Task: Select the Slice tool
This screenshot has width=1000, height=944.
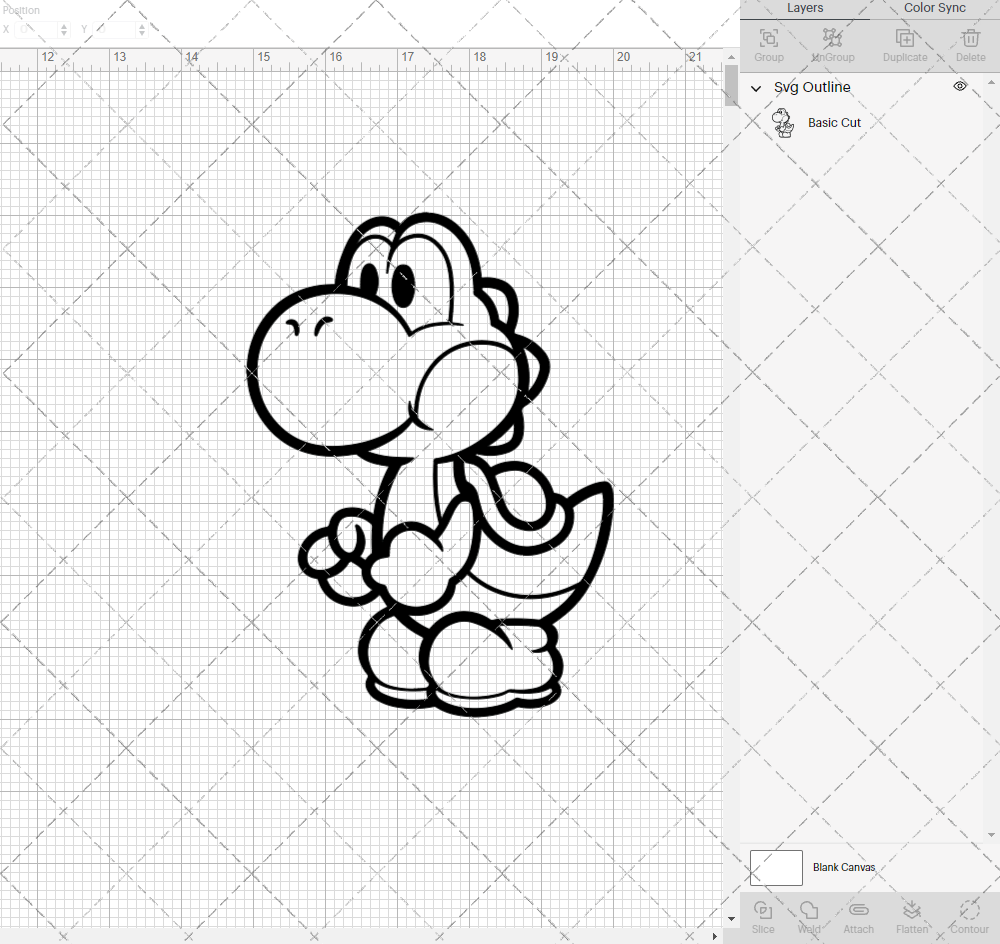Action: [763, 915]
